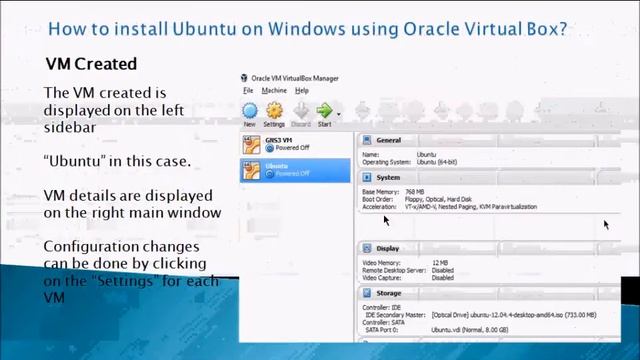This screenshot has height=360, width=640.
Task: Click the 768 MB base memory value
Action: click(415, 192)
